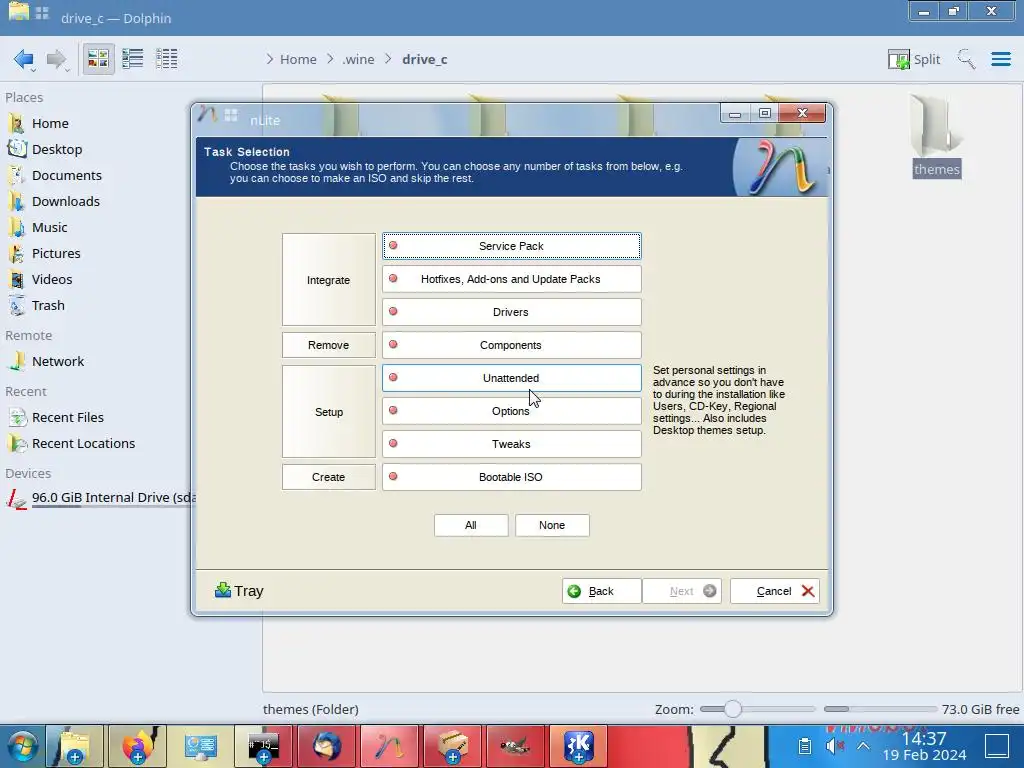
Task: Send nLite to Tray
Action: pos(238,591)
